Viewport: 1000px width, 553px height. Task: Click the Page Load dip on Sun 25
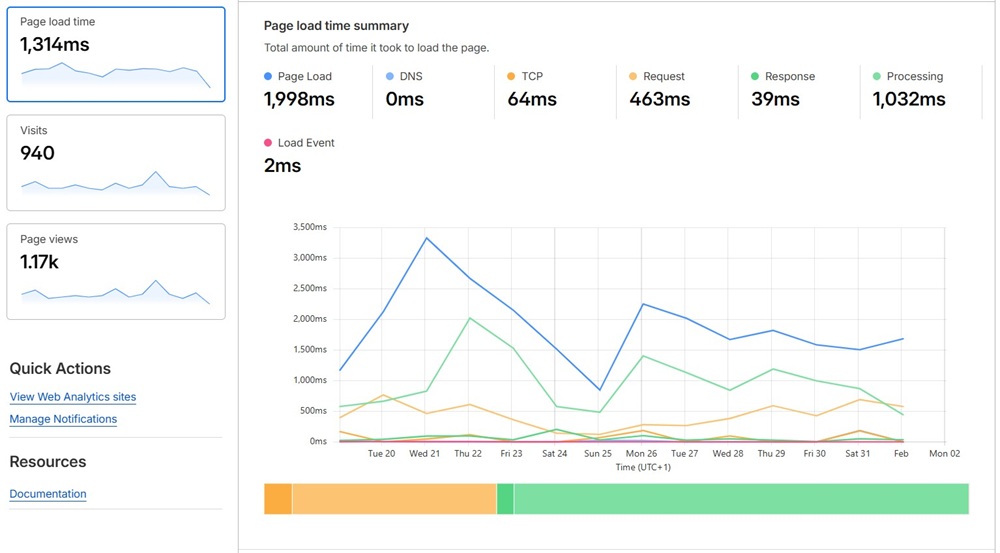598,390
